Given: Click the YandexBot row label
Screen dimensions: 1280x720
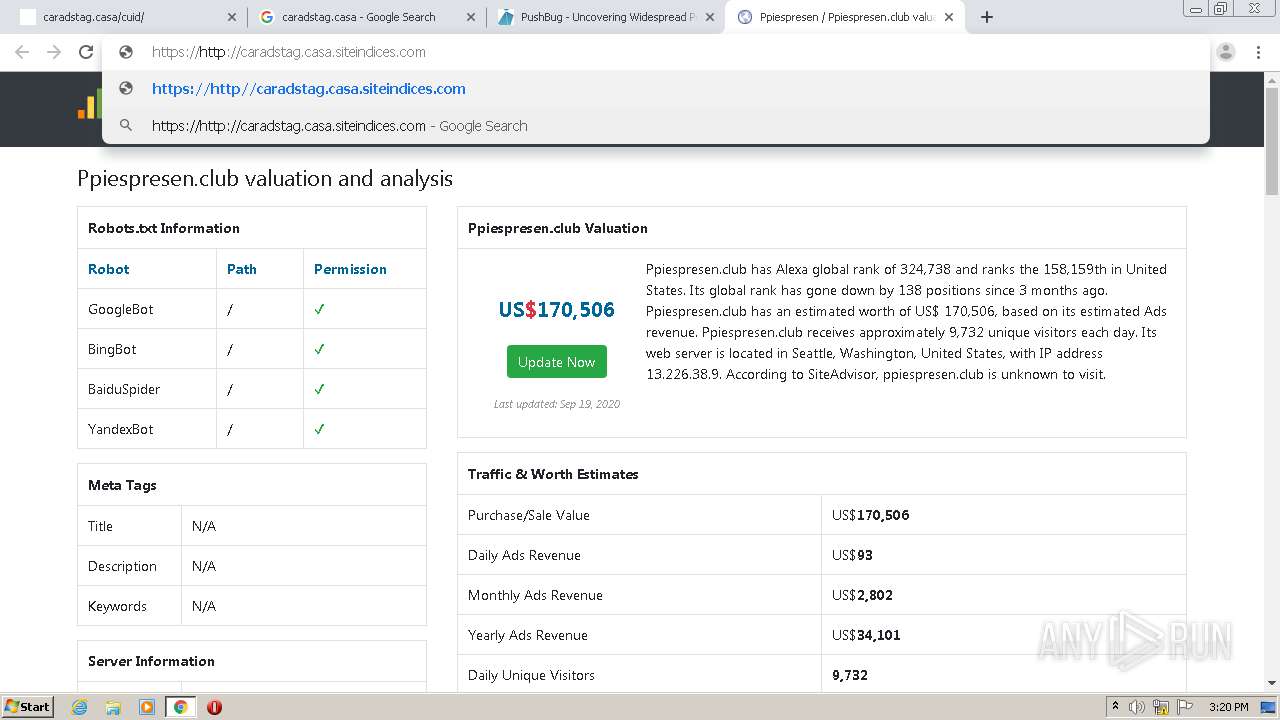Looking at the screenshot, I should tap(121, 429).
